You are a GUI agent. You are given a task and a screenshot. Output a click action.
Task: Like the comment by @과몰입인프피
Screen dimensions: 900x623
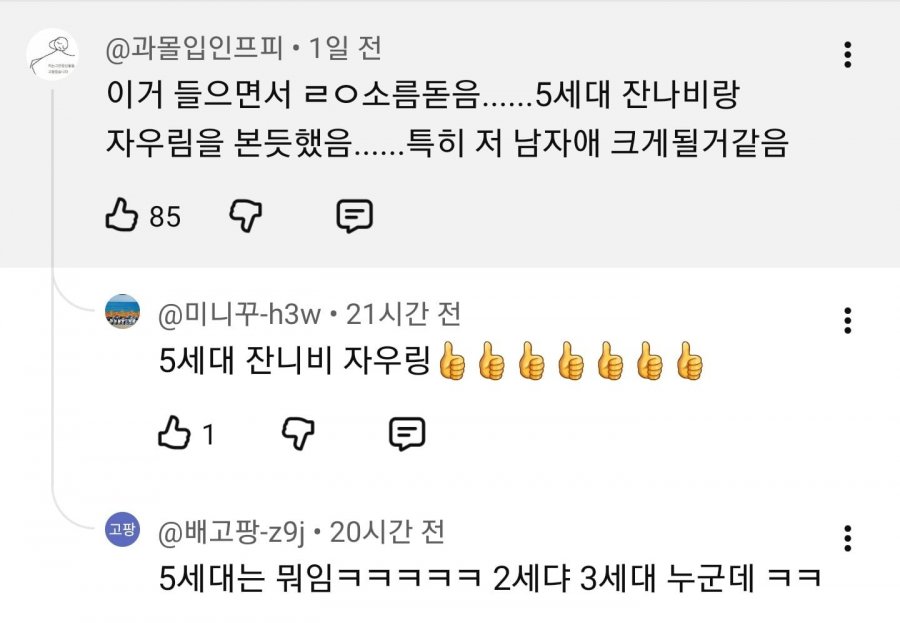click(x=122, y=215)
